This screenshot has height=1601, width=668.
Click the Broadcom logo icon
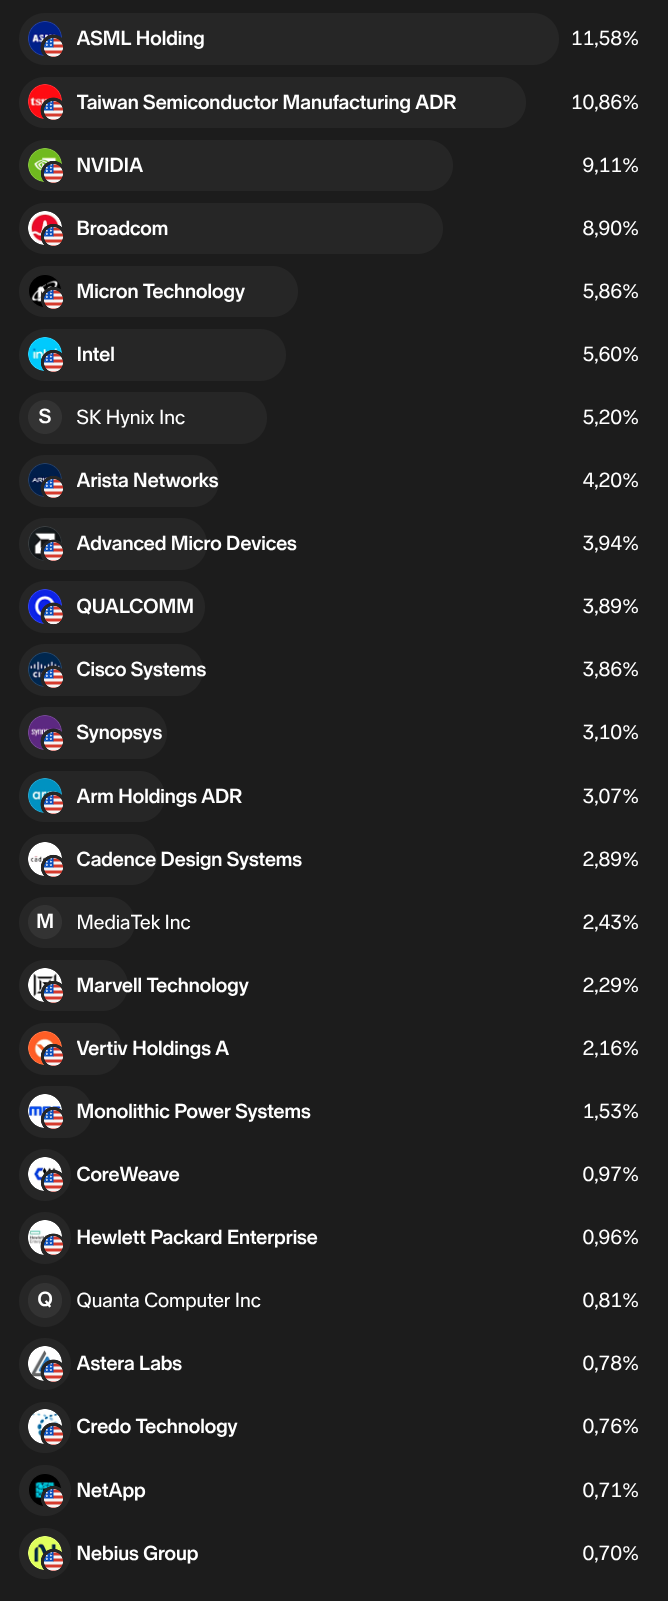[45, 229]
